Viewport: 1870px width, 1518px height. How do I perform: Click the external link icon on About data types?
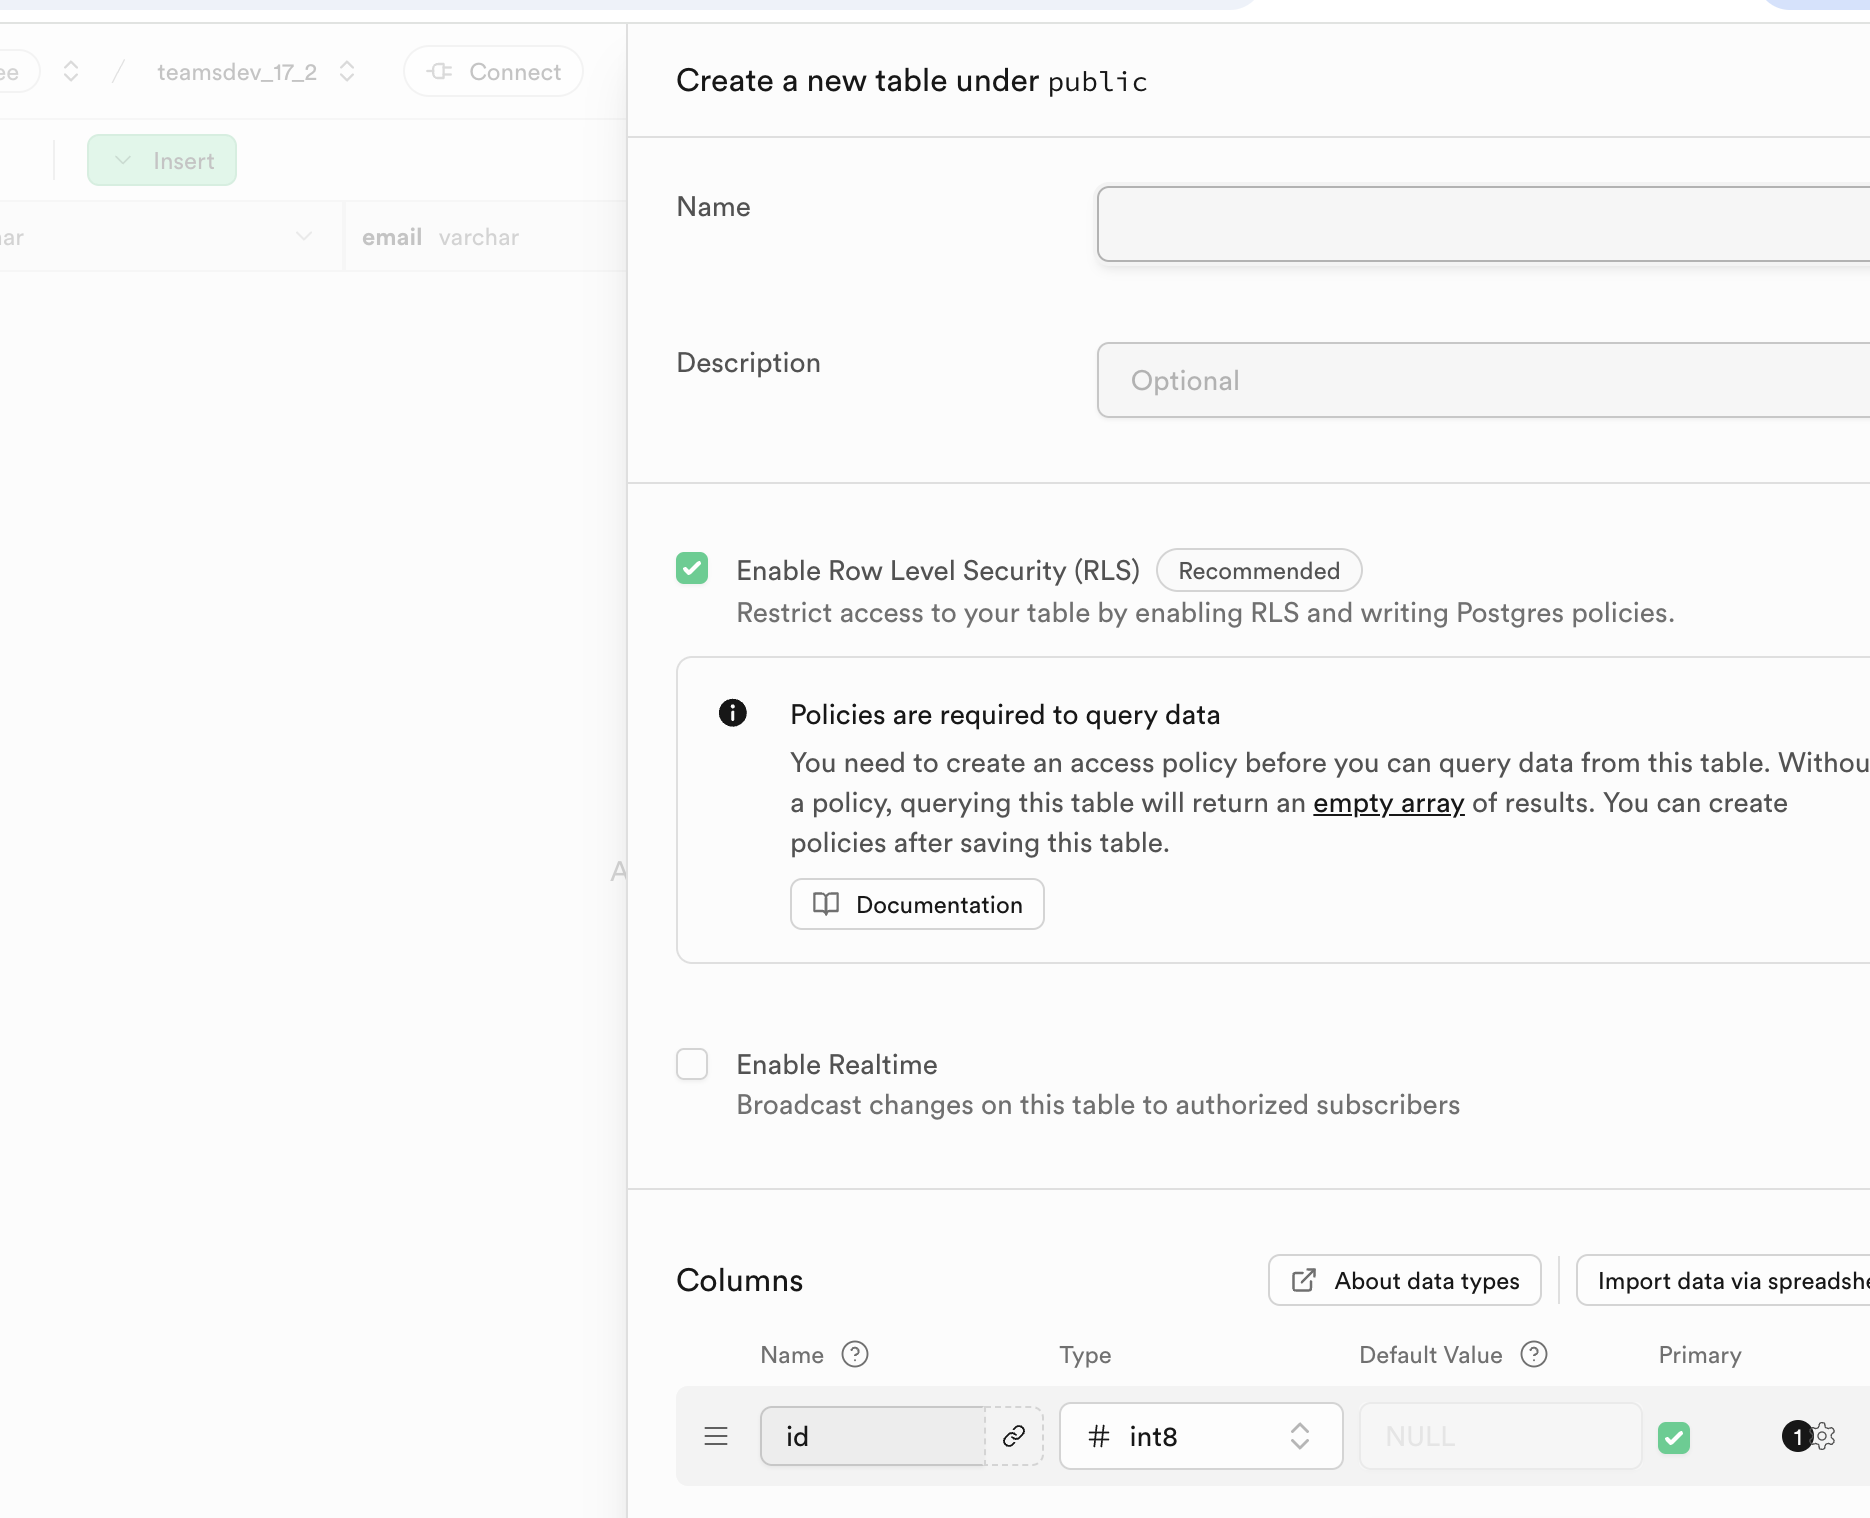point(1304,1280)
